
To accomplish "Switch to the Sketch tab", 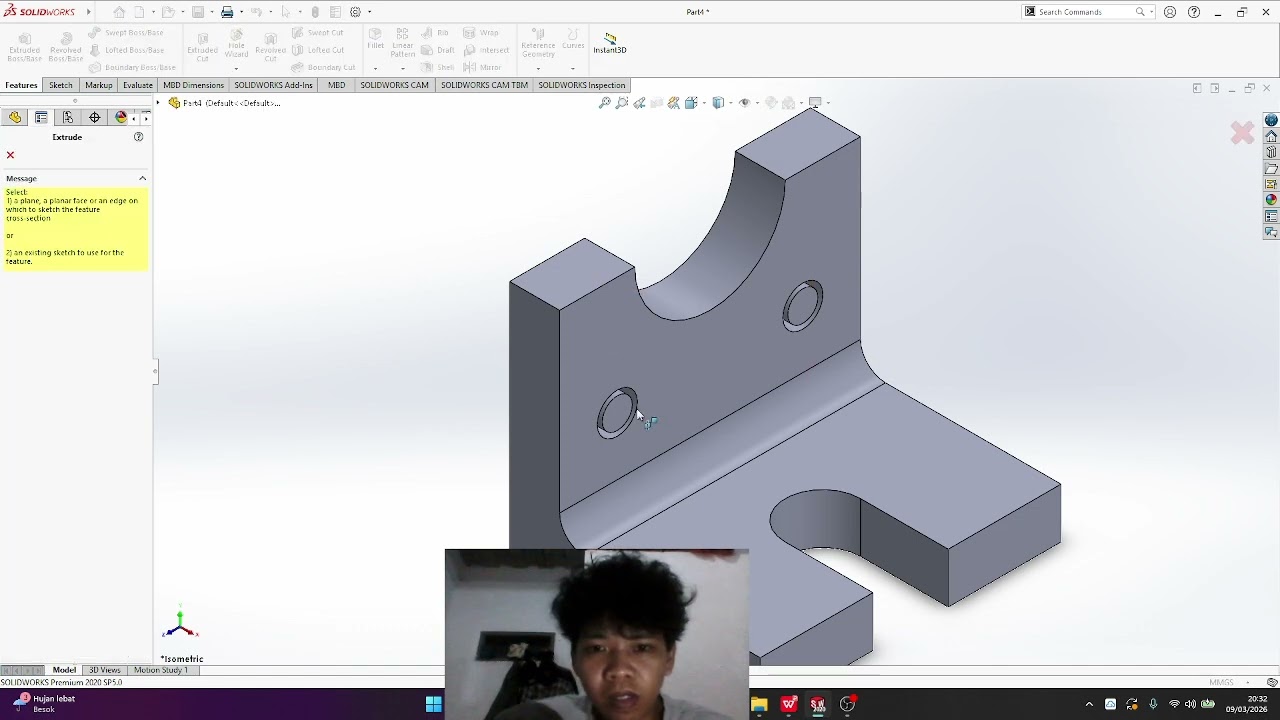I will pyautogui.click(x=61, y=85).
